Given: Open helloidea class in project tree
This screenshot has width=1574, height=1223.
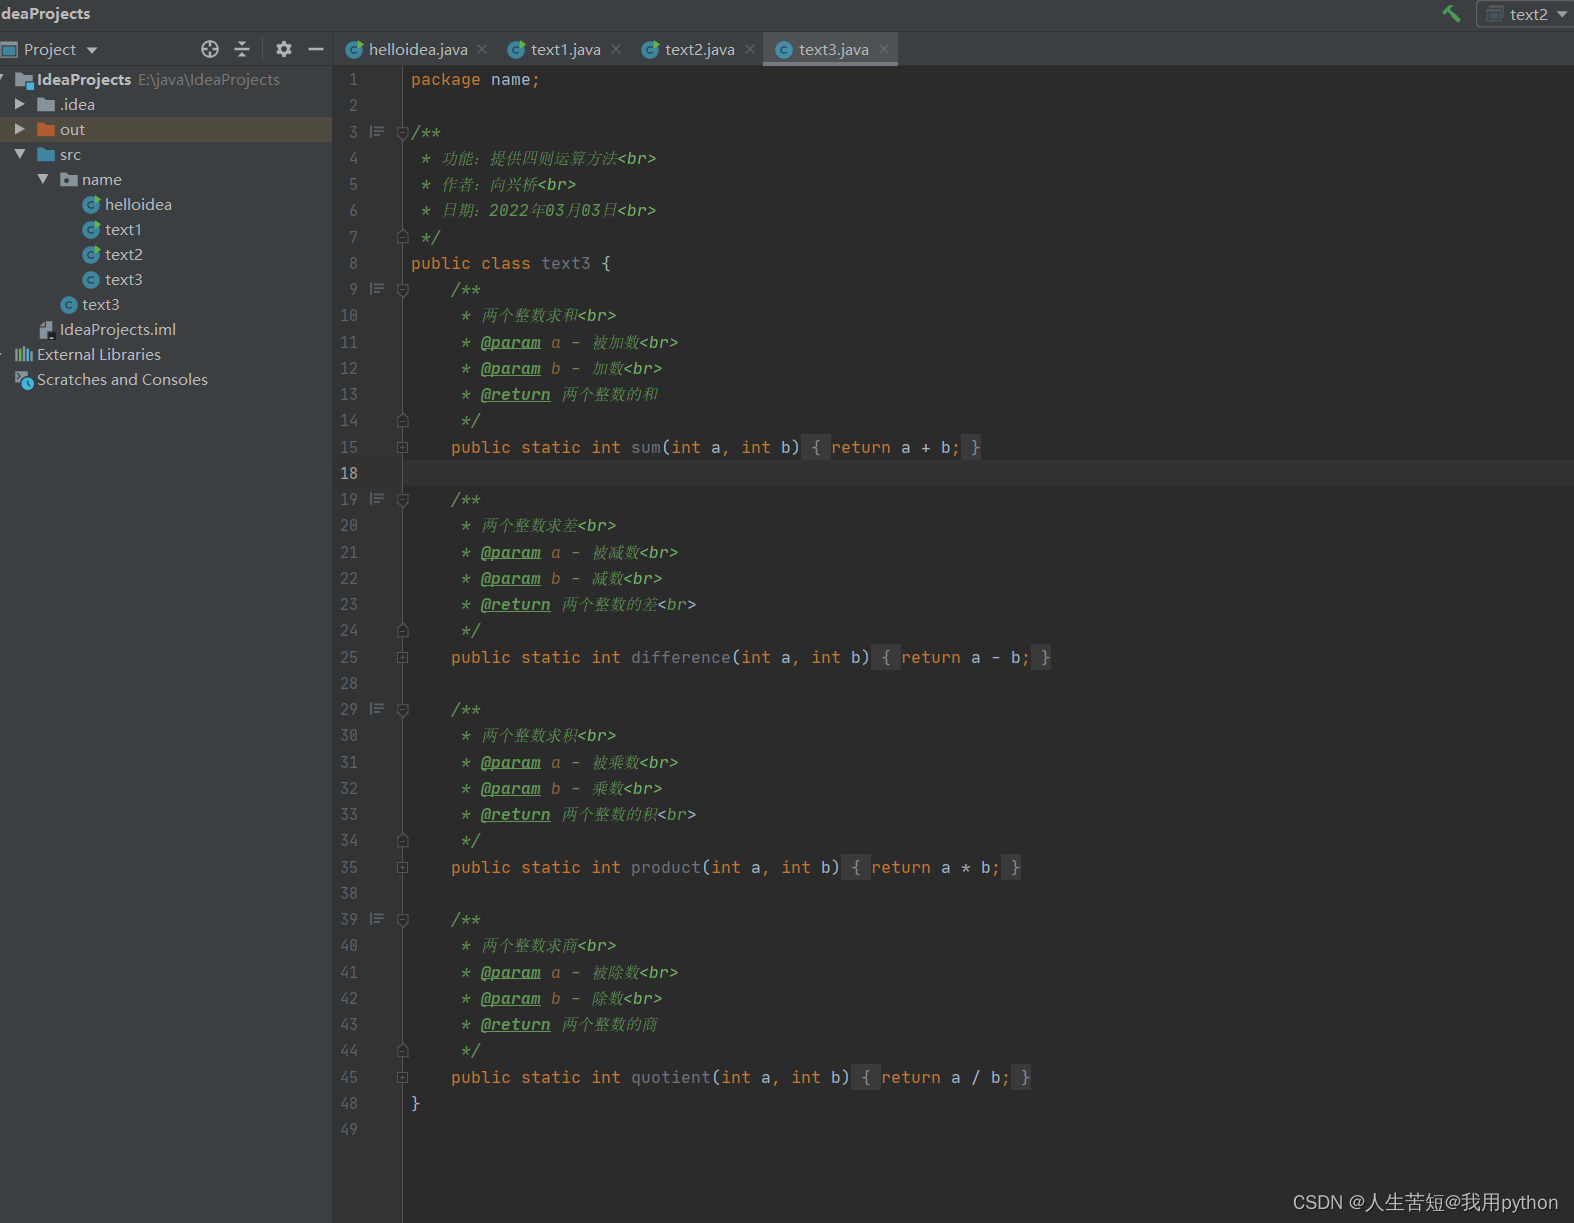Looking at the screenshot, I should tap(127, 204).
